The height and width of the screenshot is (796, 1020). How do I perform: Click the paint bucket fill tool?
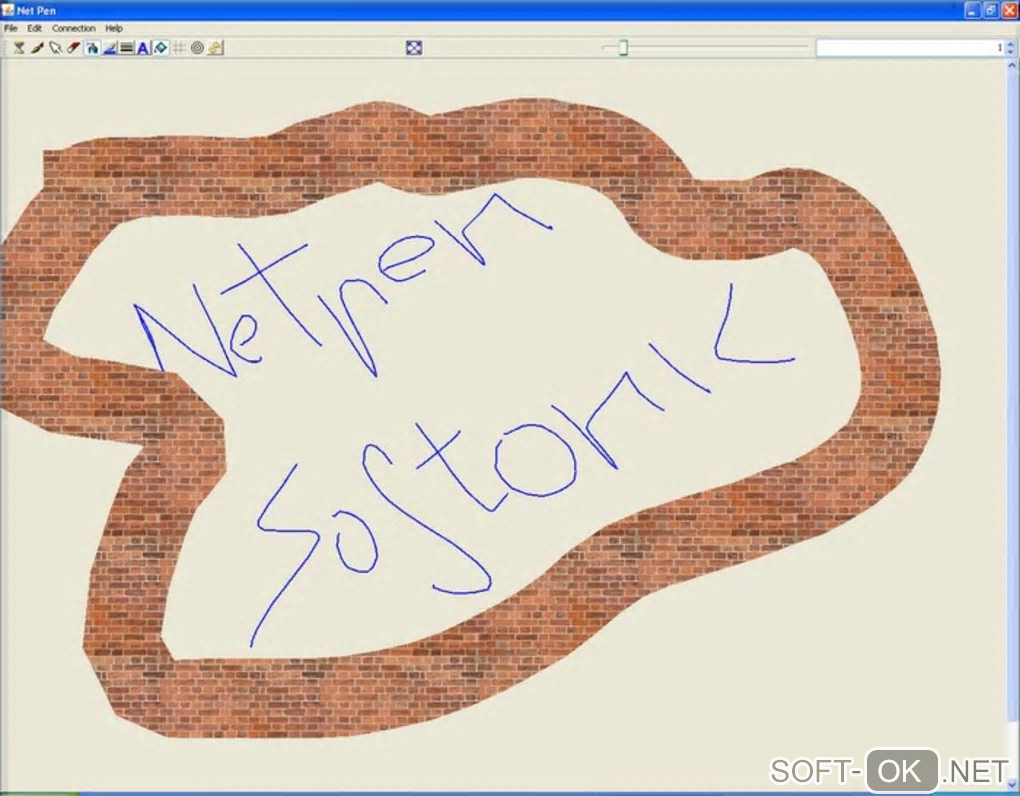click(92, 47)
